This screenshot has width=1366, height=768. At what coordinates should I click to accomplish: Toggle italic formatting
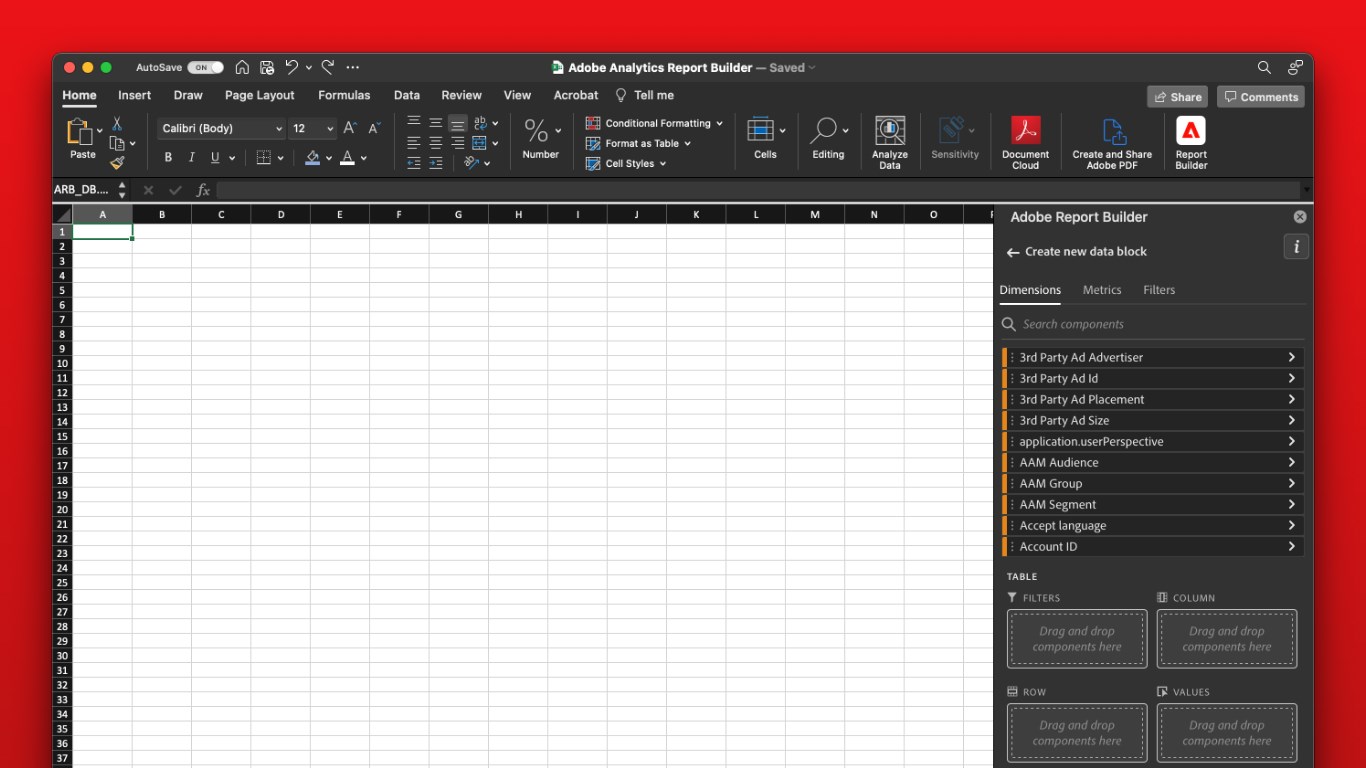(x=191, y=157)
